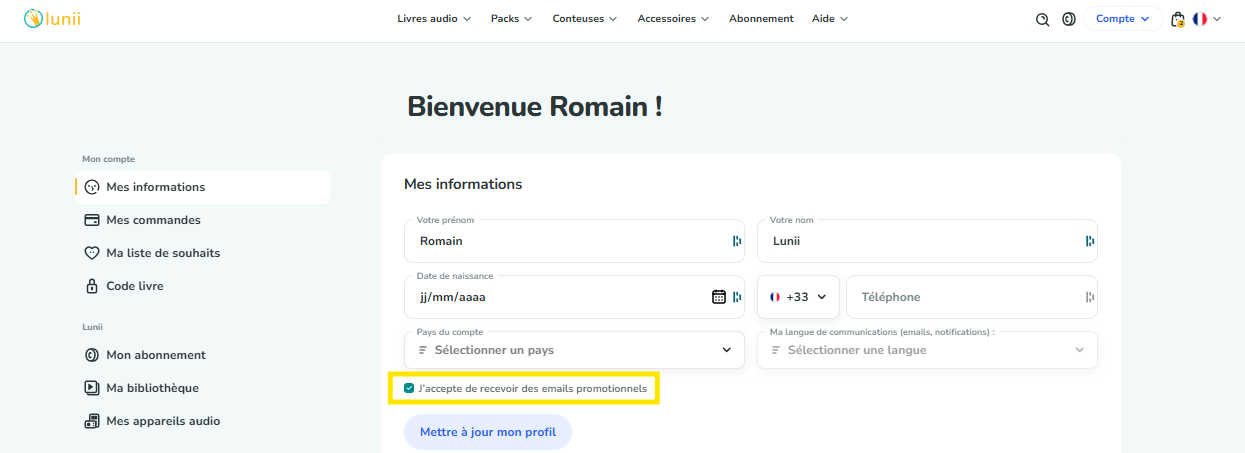Expand the Conteuses menu
The width and height of the screenshot is (1245, 453).
click(585, 19)
